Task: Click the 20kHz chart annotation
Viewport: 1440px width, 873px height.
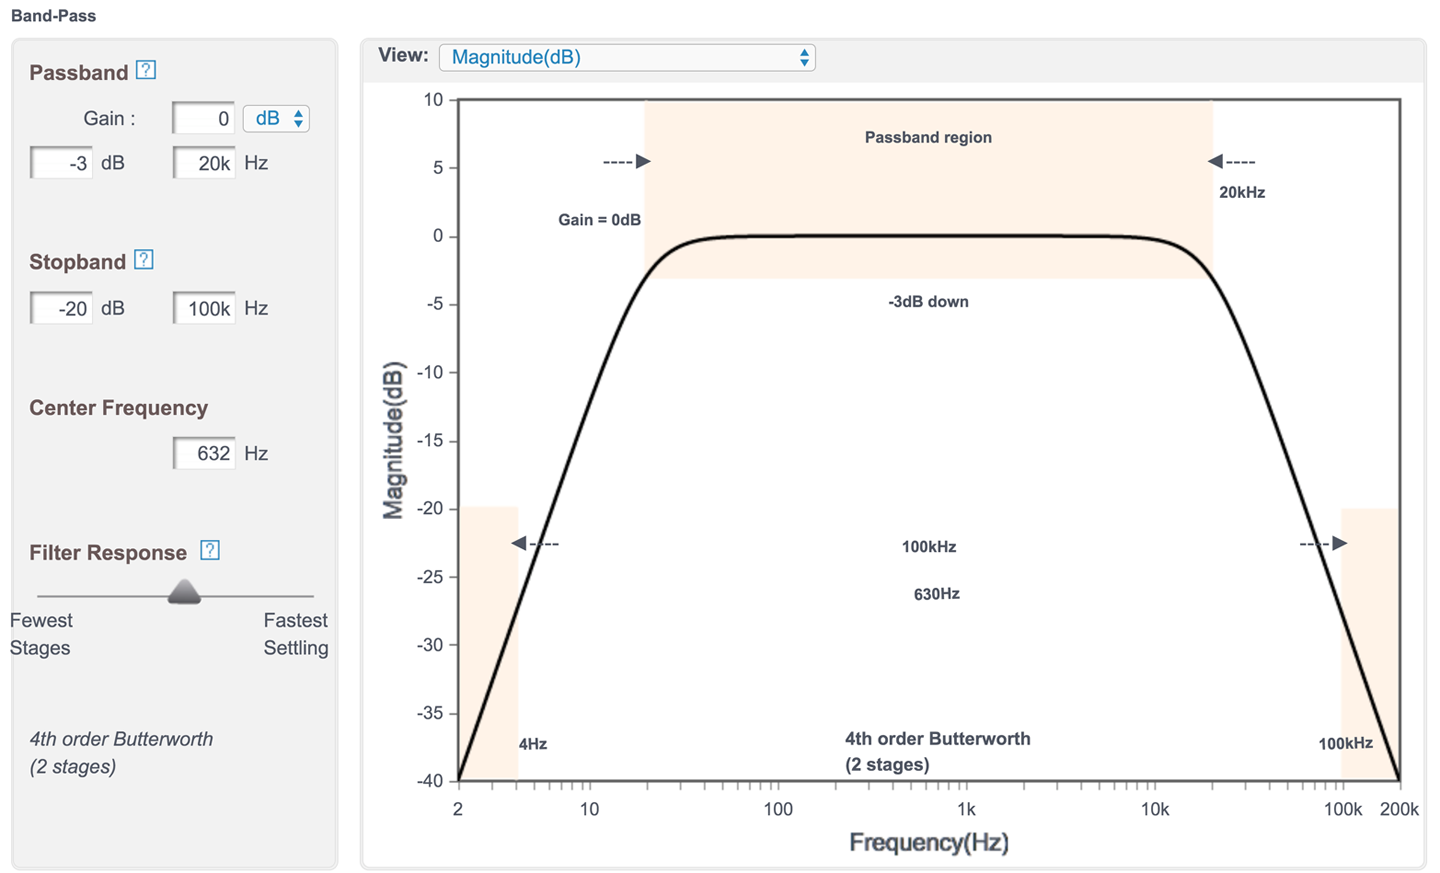Action: (1242, 192)
